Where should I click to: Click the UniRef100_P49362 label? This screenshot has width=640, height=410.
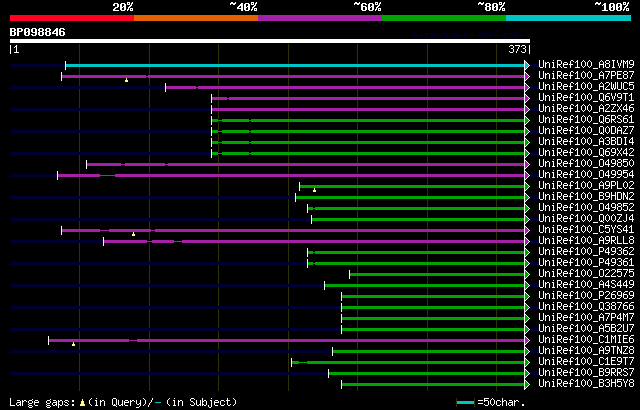(x=586, y=252)
